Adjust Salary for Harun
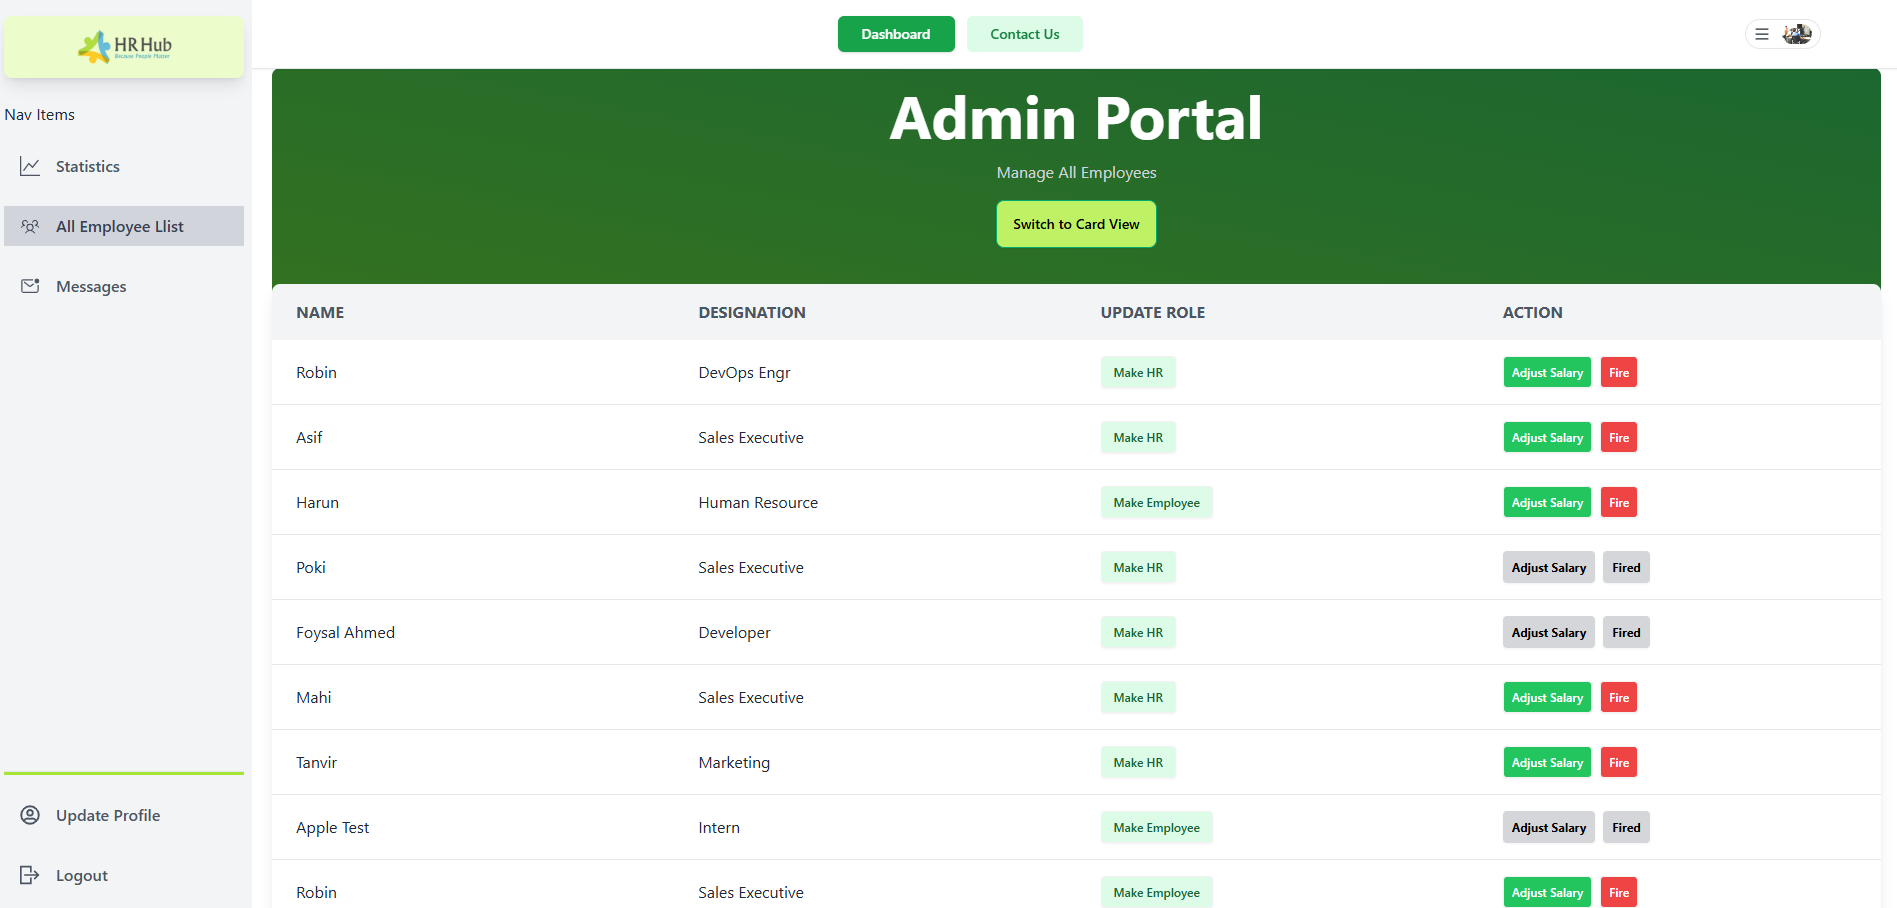The height and width of the screenshot is (908, 1897). coord(1547,502)
